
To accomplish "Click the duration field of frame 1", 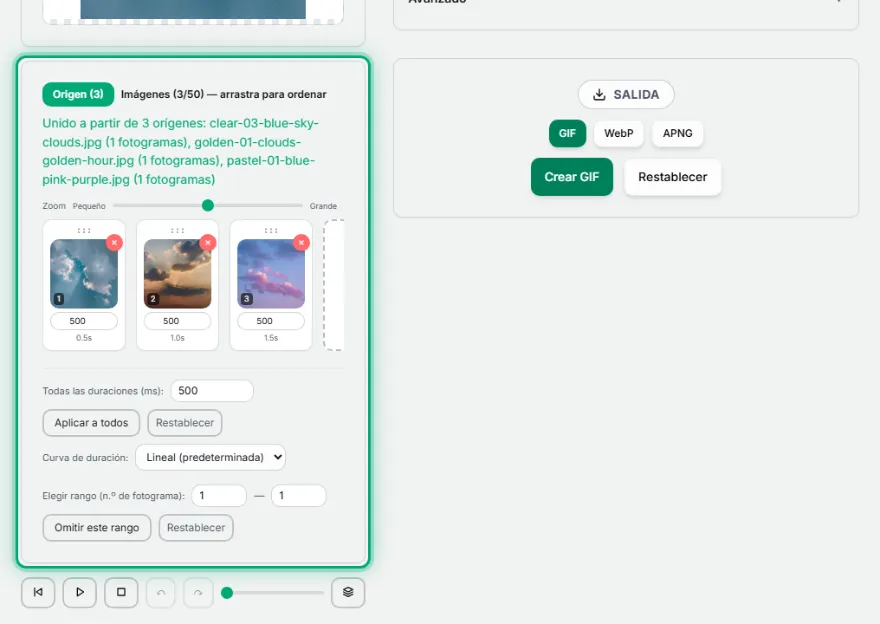I will [84, 321].
